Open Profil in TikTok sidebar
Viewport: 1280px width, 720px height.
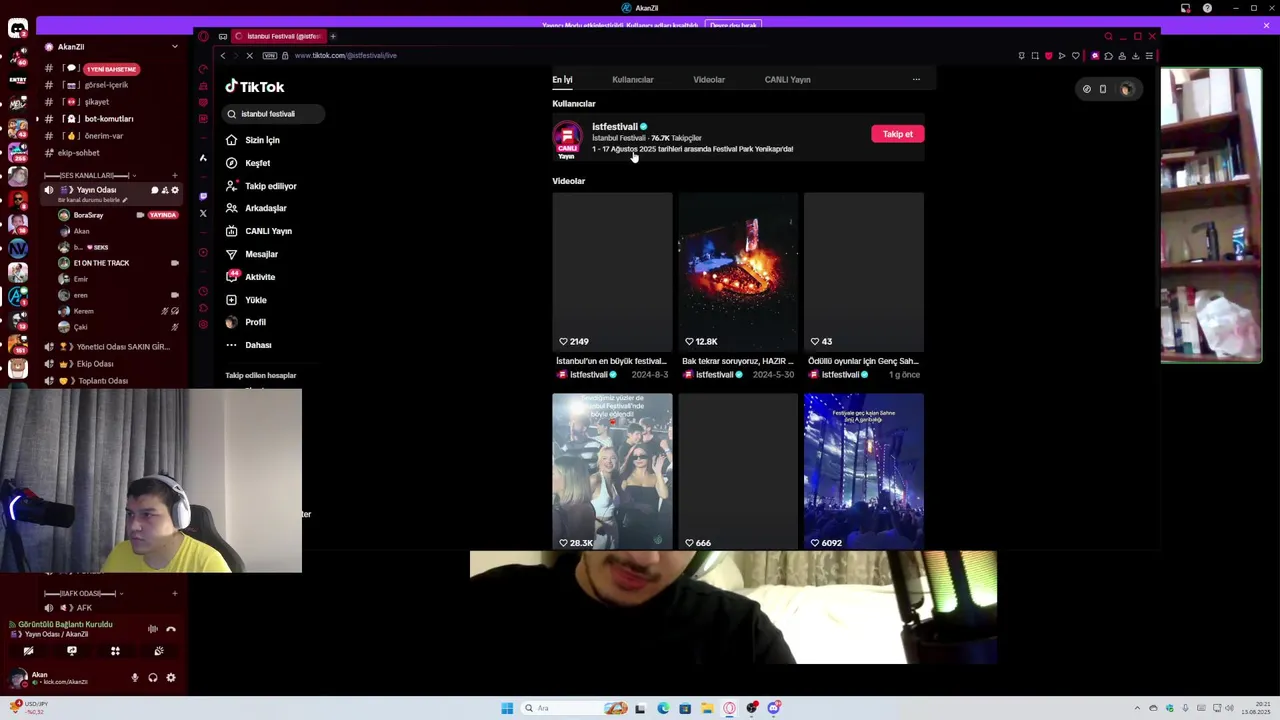(246, 322)
